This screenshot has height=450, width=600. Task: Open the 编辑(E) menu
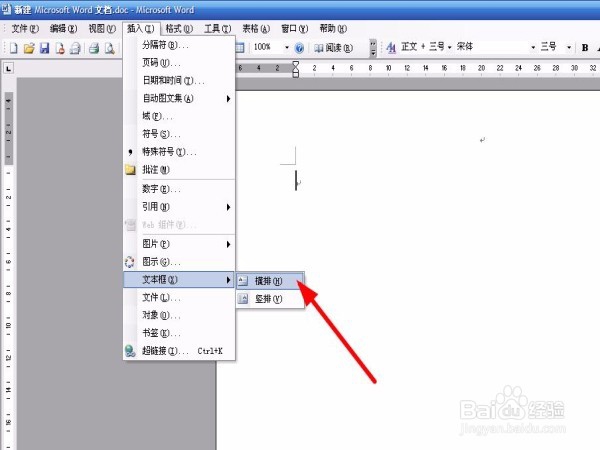(x=63, y=29)
